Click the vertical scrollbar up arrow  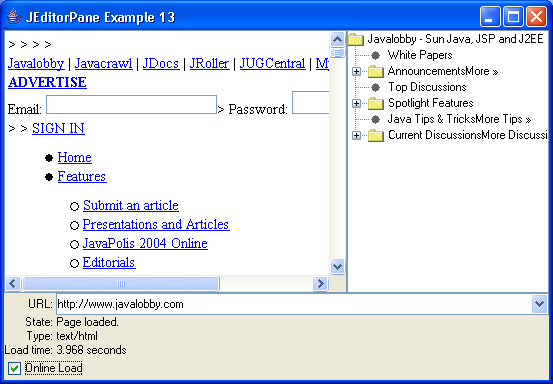click(x=338, y=39)
